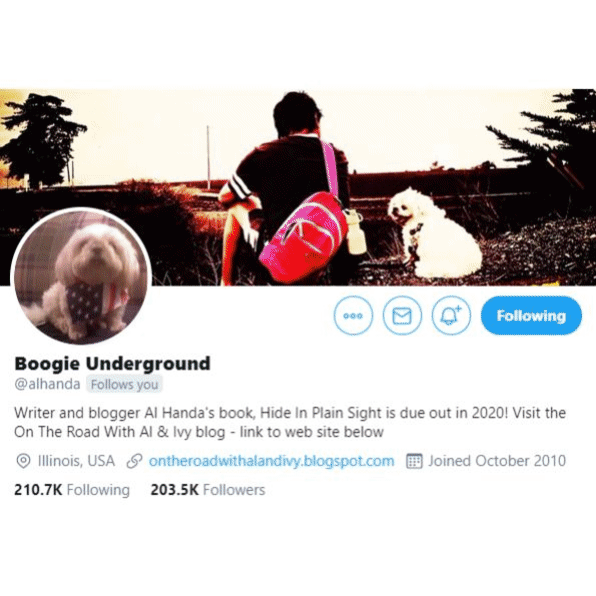Screen dimensions: 596x596
Task: Click the Joined October 2010 text
Action: pyautogui.click(x=497, y=461)
